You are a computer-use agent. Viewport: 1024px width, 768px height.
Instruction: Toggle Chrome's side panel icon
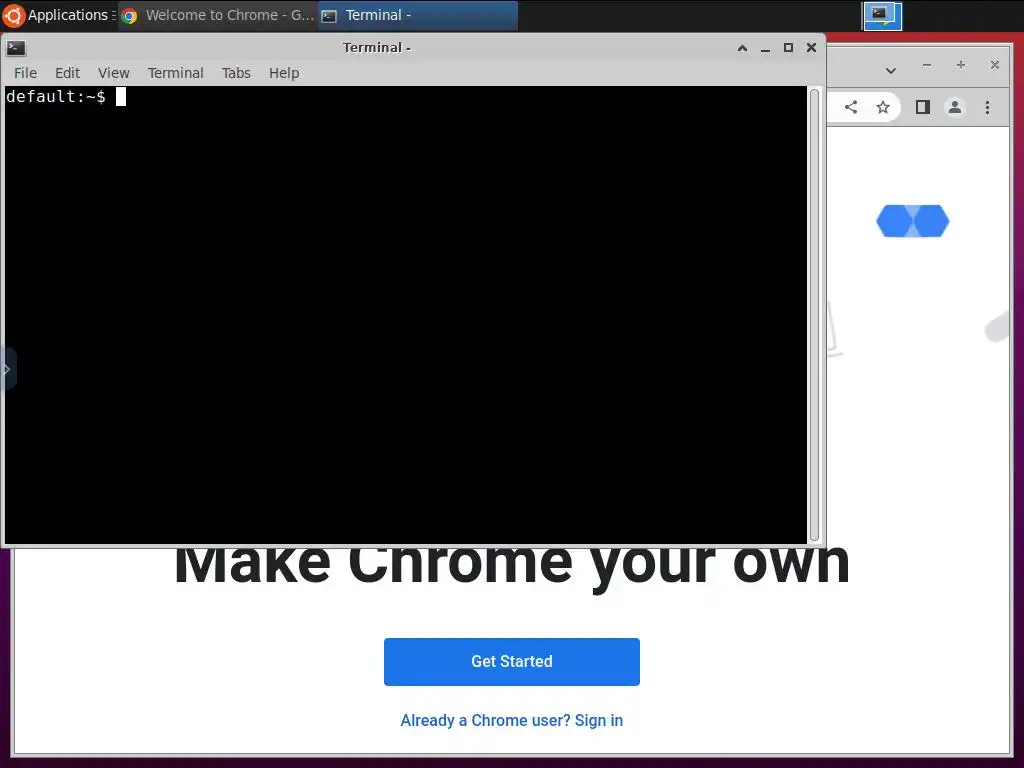(922, 107)
